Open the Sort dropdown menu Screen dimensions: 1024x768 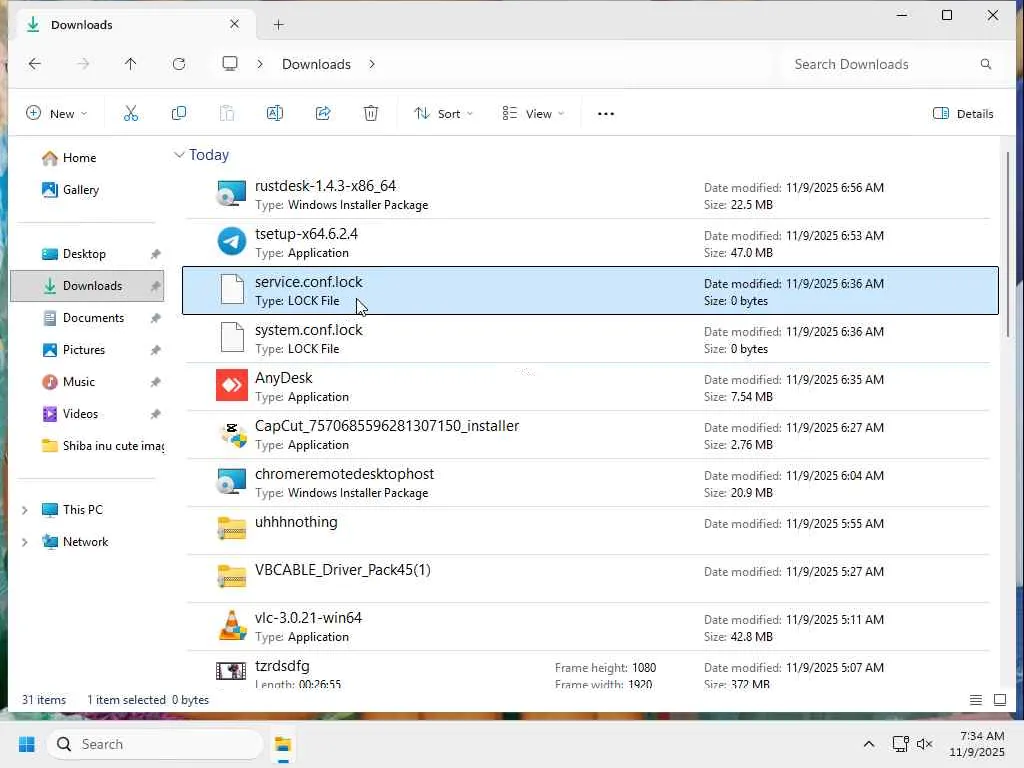click(443, 114)
